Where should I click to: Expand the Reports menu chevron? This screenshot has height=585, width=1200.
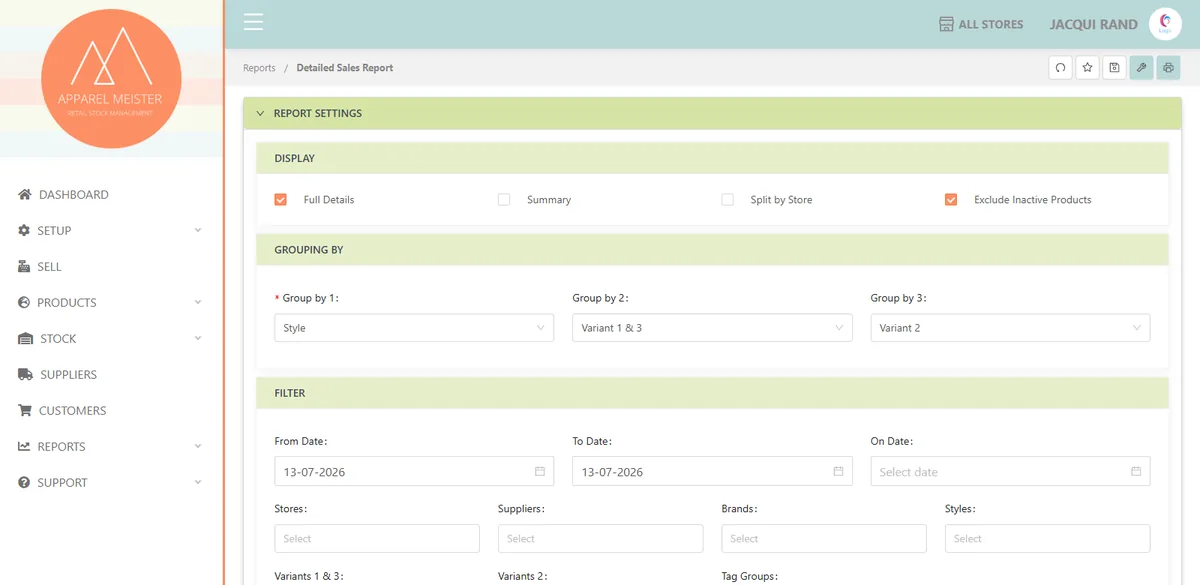(x=198, y=447)
